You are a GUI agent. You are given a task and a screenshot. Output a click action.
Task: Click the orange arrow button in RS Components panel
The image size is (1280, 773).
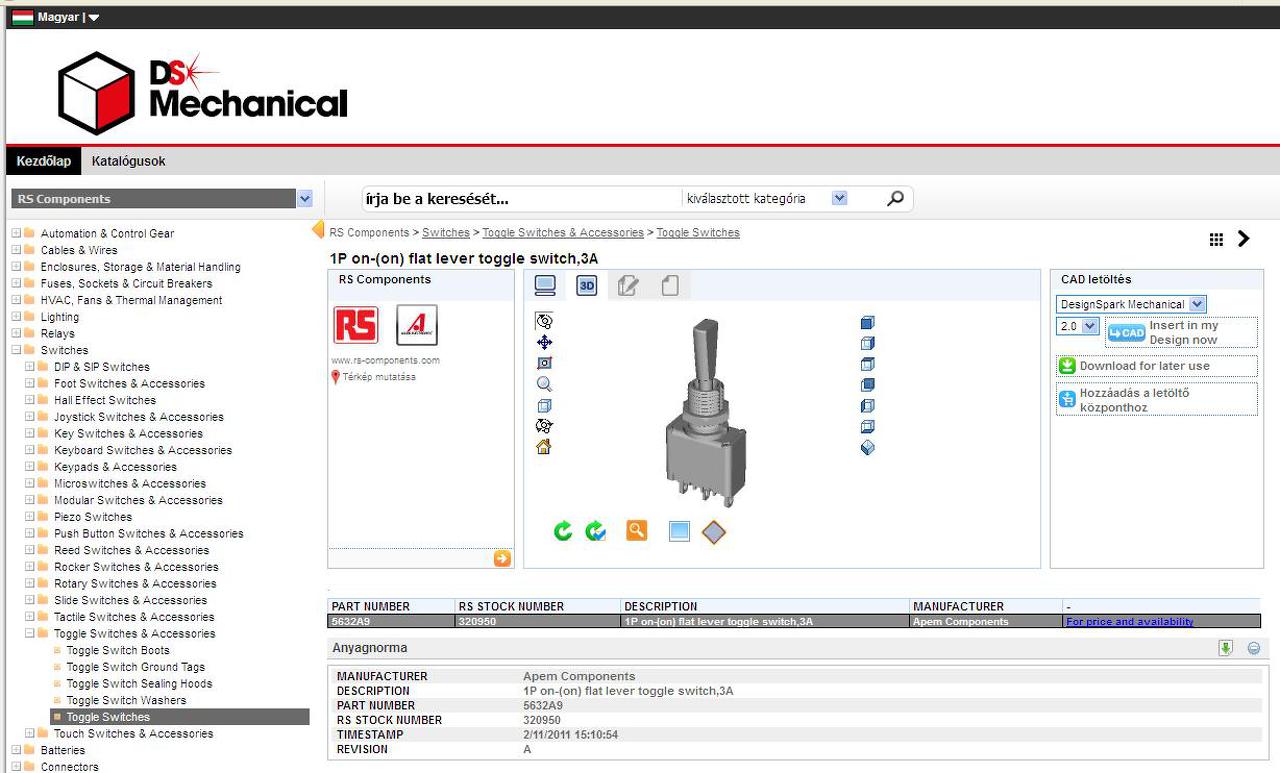pos(502,559)
